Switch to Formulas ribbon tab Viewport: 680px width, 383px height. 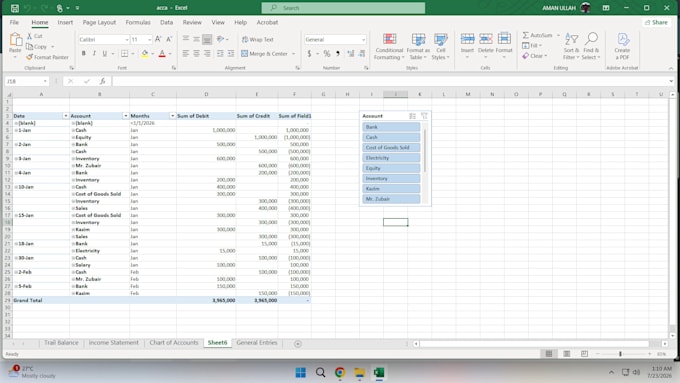[138, 22]
